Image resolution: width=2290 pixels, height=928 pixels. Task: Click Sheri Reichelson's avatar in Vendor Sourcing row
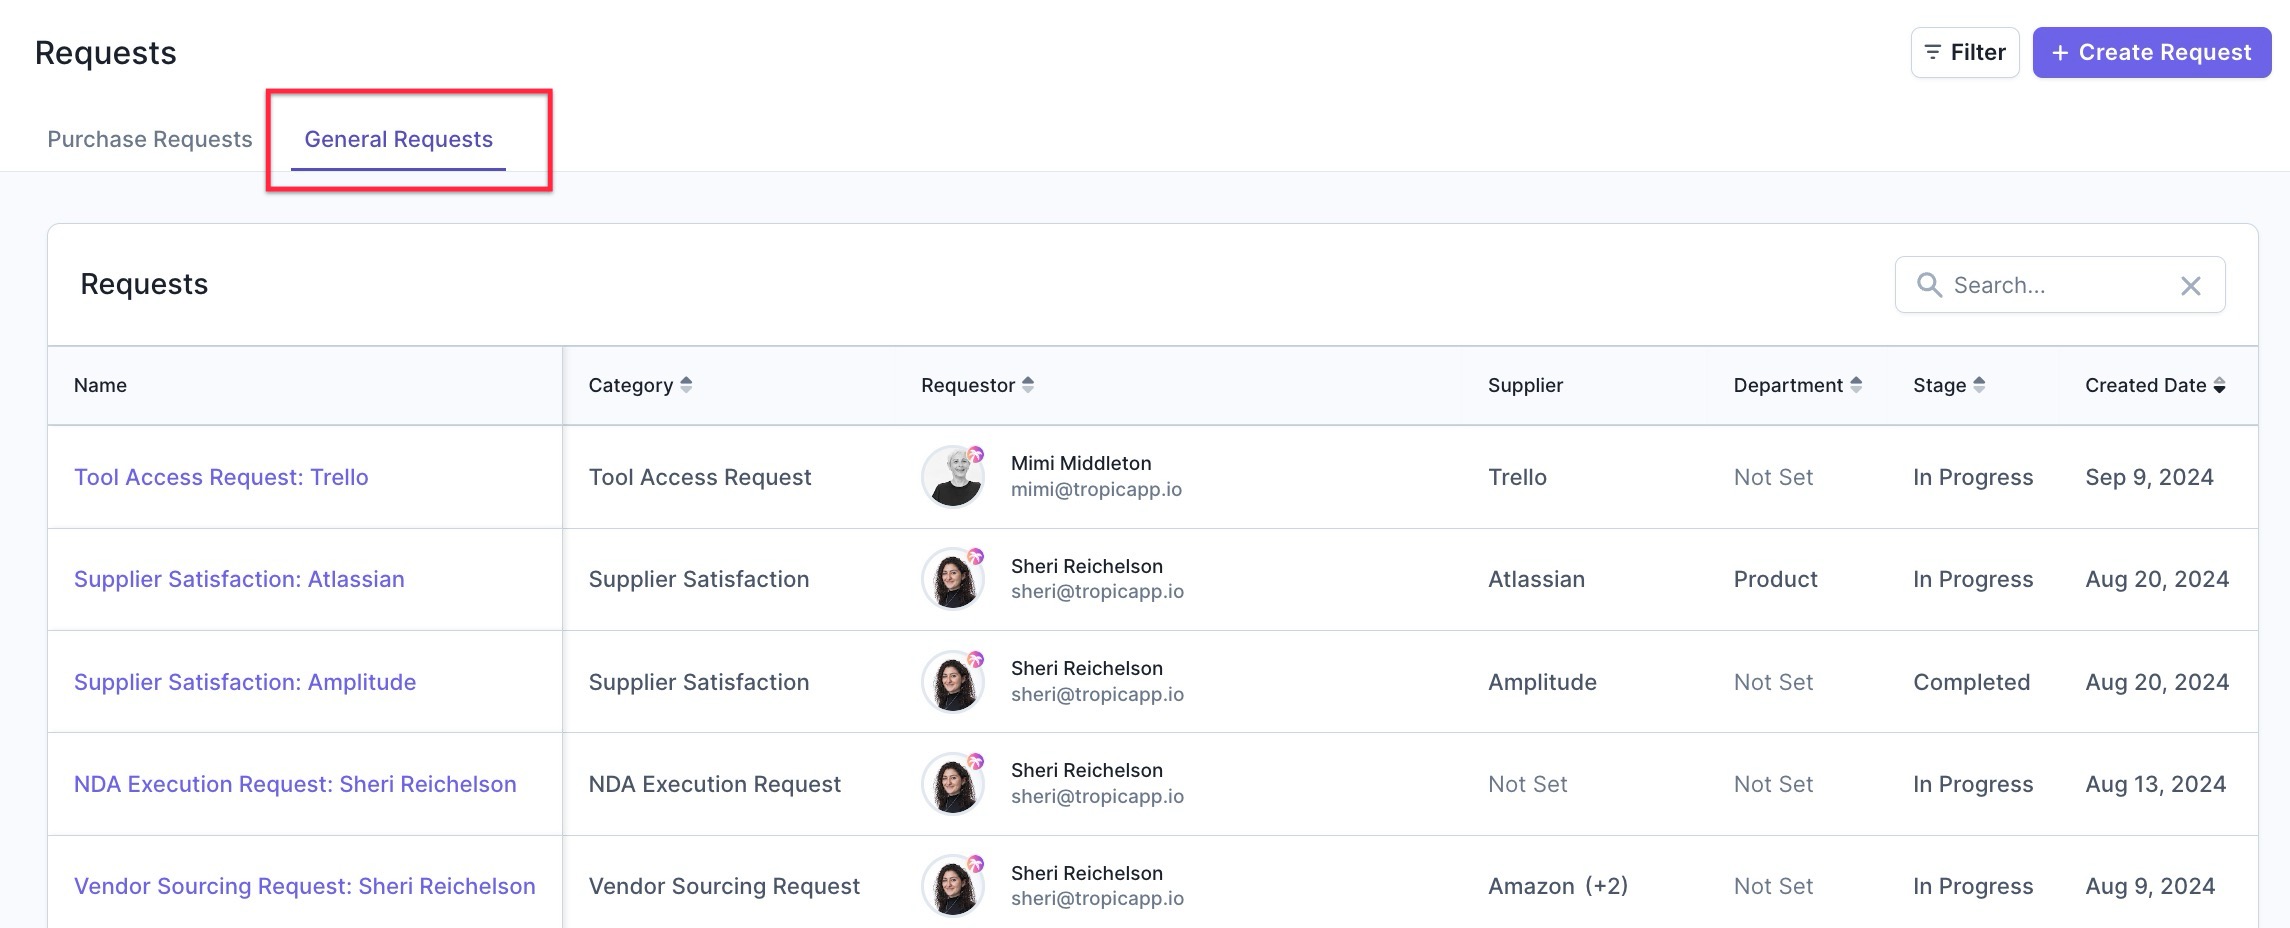pyautogui.click(x=953, y=886)
